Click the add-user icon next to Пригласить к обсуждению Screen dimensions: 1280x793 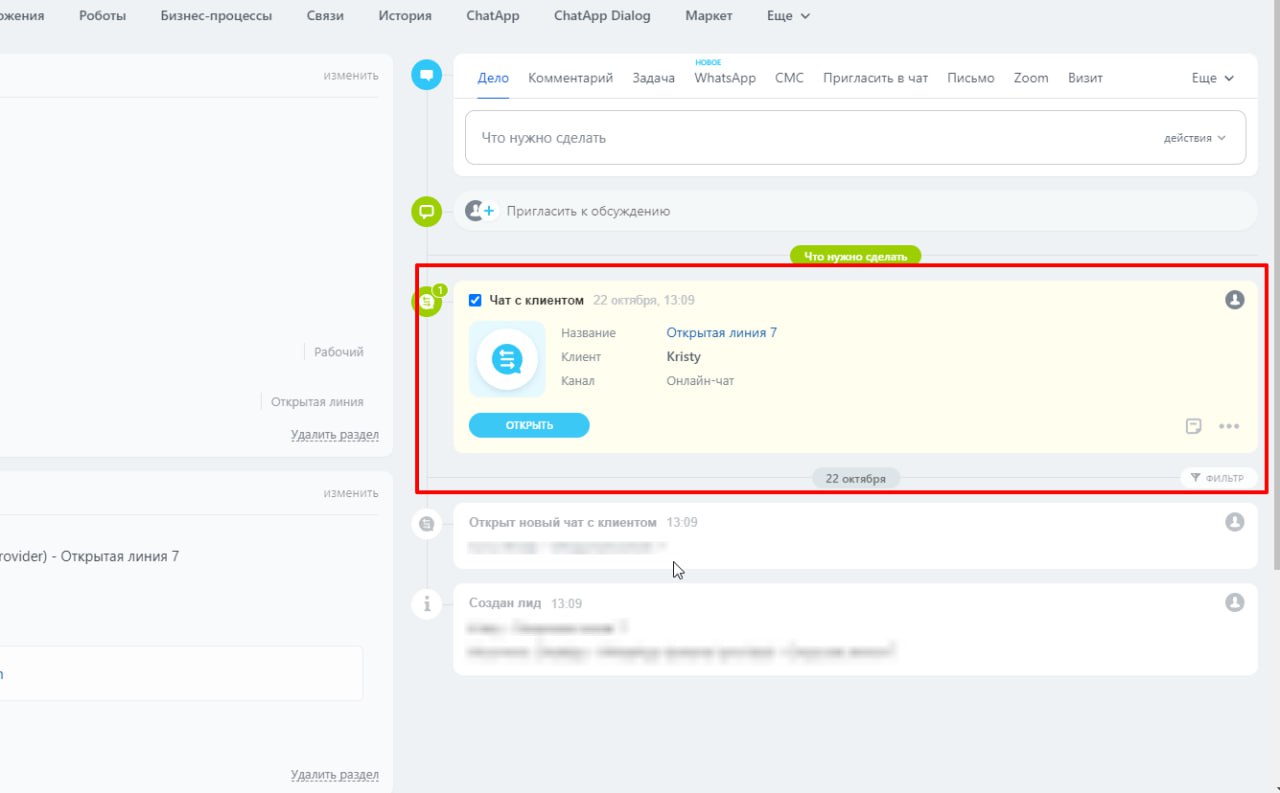(481, 211)
